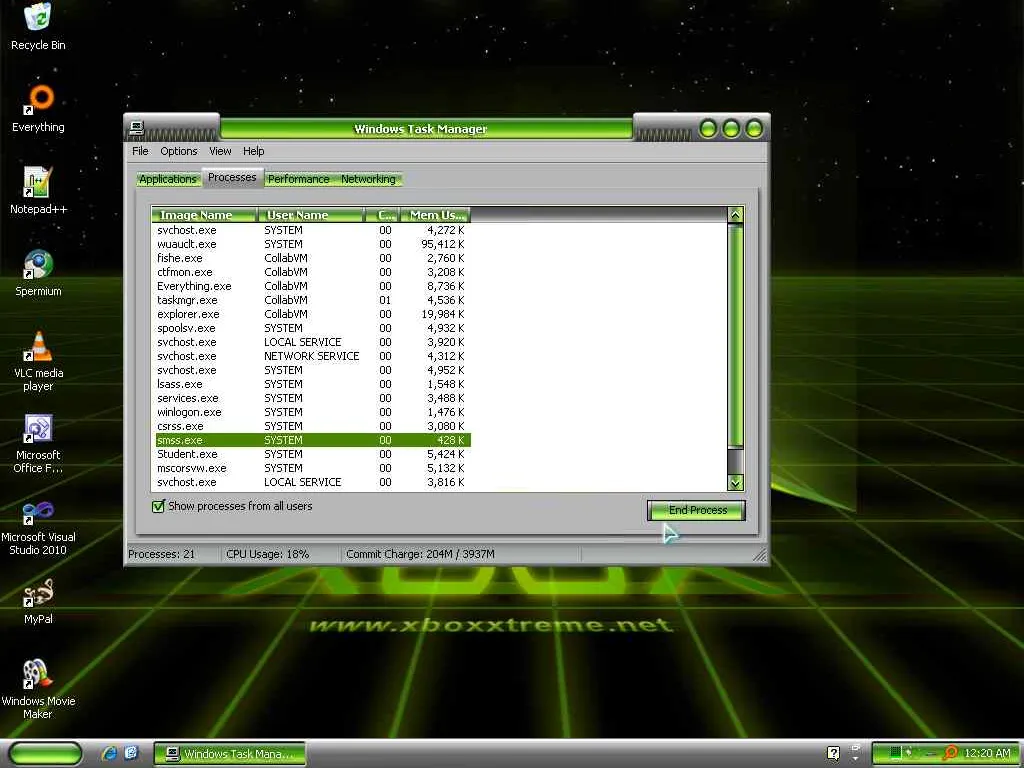
Task: Select the taskmgr.exe process row
Action: tap(311, 300)
